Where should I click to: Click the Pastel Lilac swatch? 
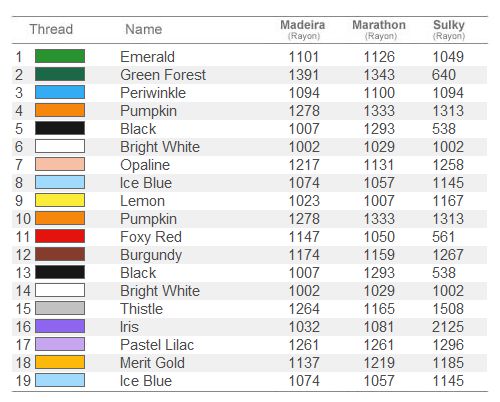[60, 344]
